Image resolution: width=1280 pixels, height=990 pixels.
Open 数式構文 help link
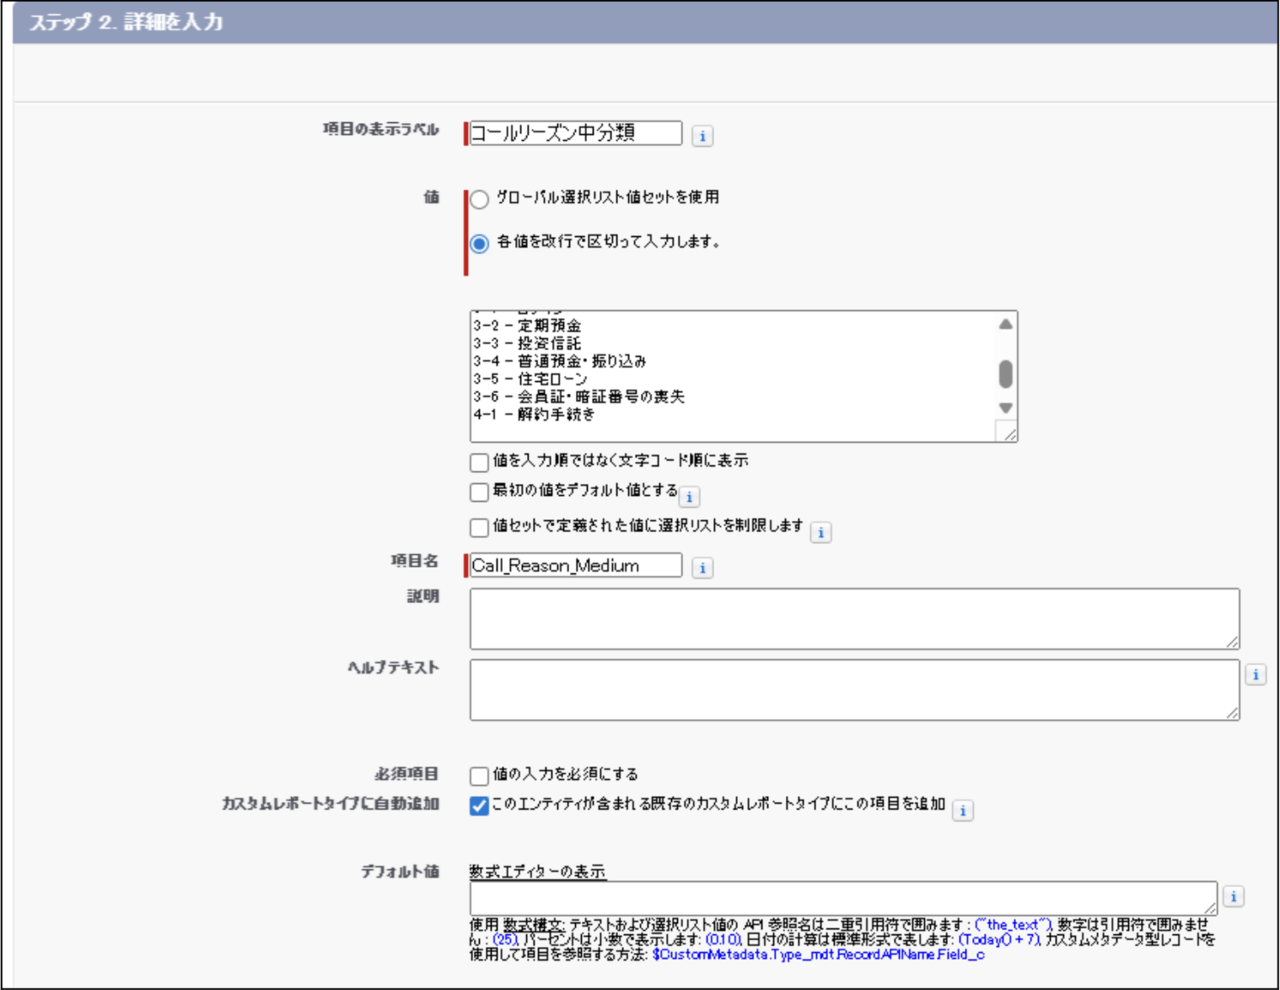point(533,925)
